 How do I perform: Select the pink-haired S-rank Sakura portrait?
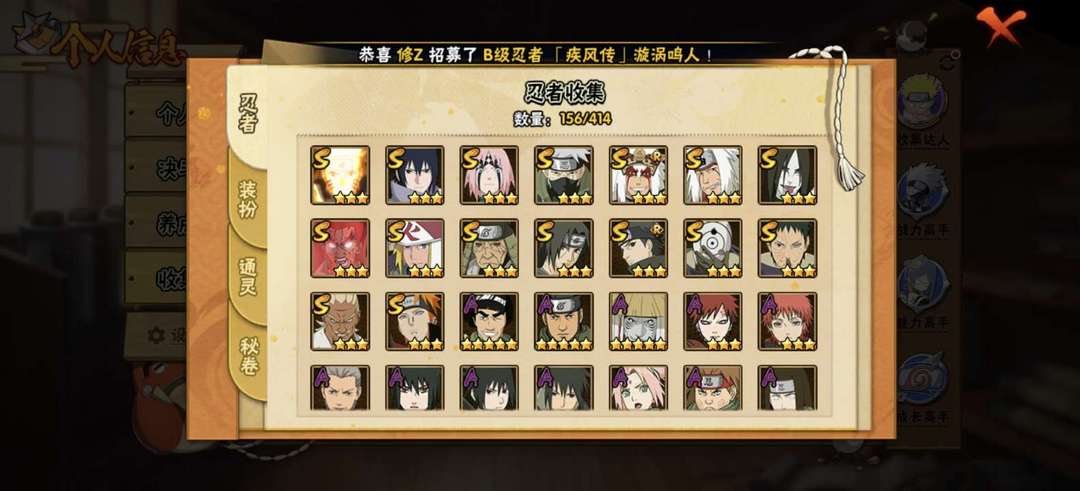point(489,175)
